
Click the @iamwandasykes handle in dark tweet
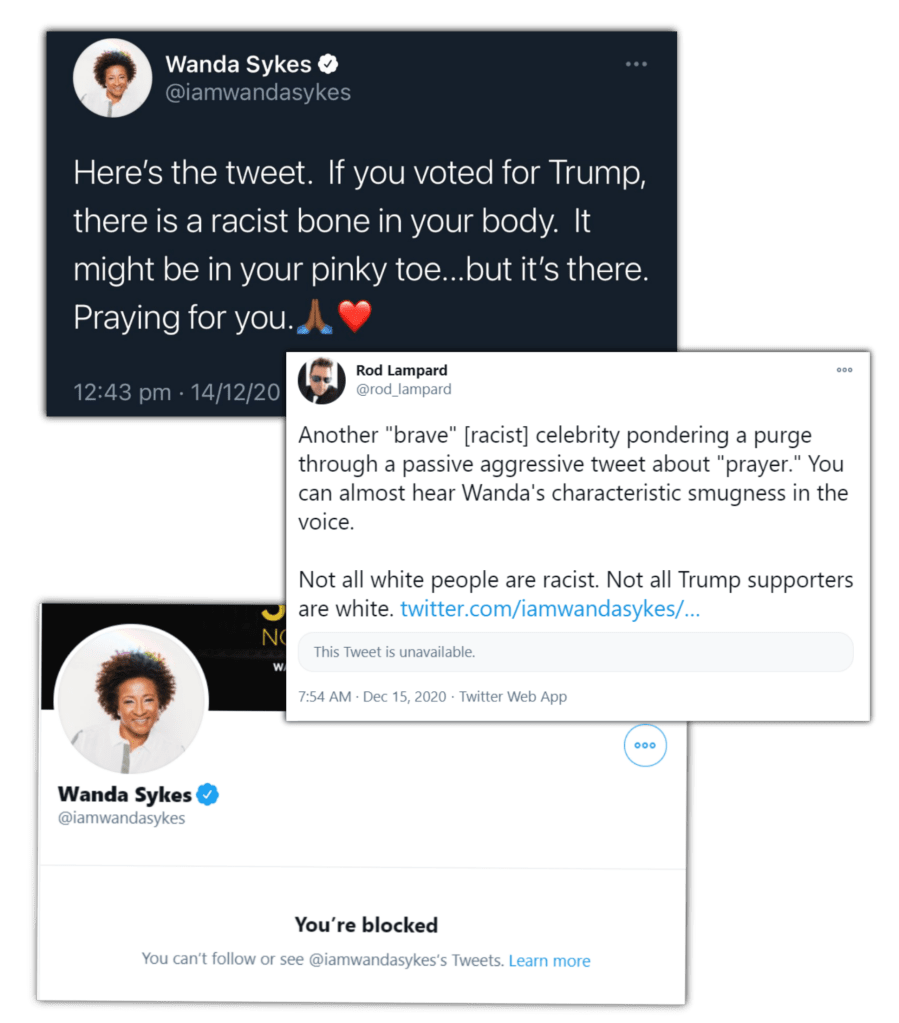258,93
